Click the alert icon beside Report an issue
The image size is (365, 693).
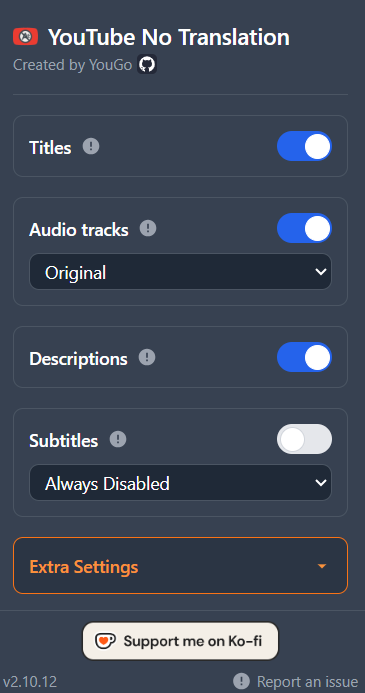click(x=242, y=681)
